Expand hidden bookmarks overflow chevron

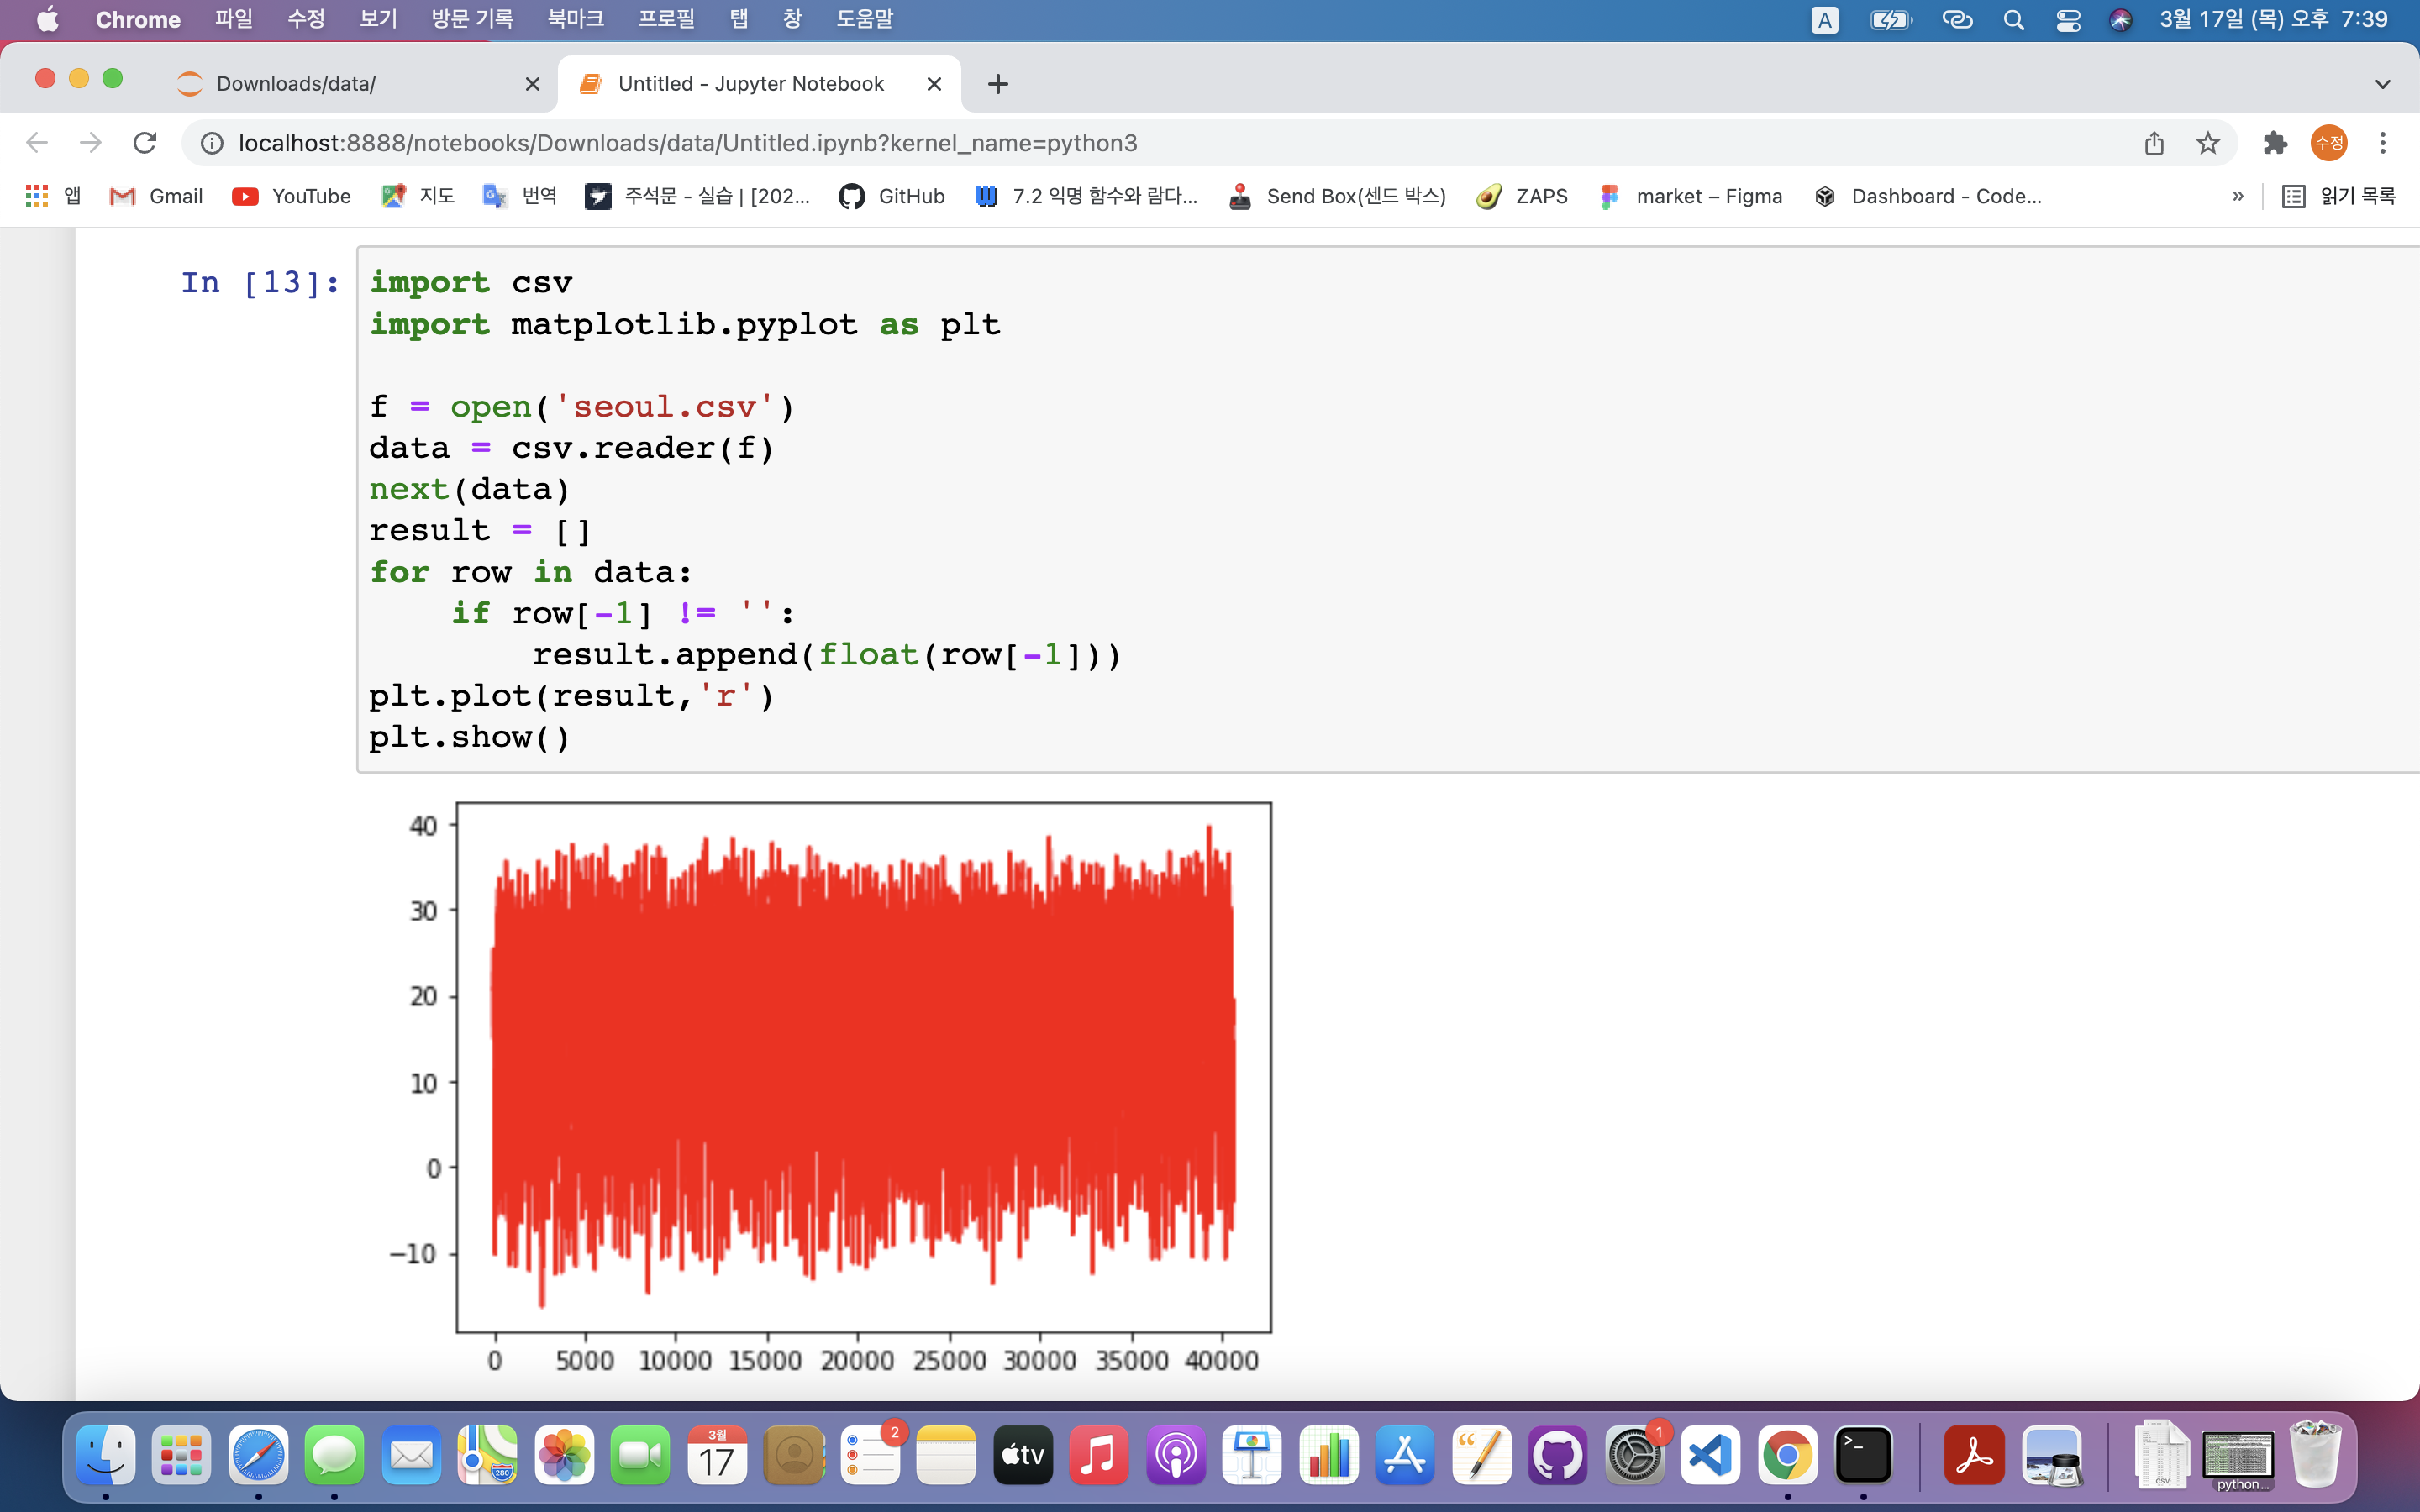point(2238,196)
